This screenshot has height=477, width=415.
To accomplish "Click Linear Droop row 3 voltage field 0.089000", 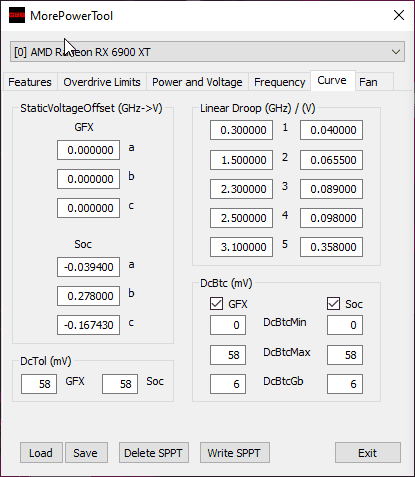I will pos(331,189).
